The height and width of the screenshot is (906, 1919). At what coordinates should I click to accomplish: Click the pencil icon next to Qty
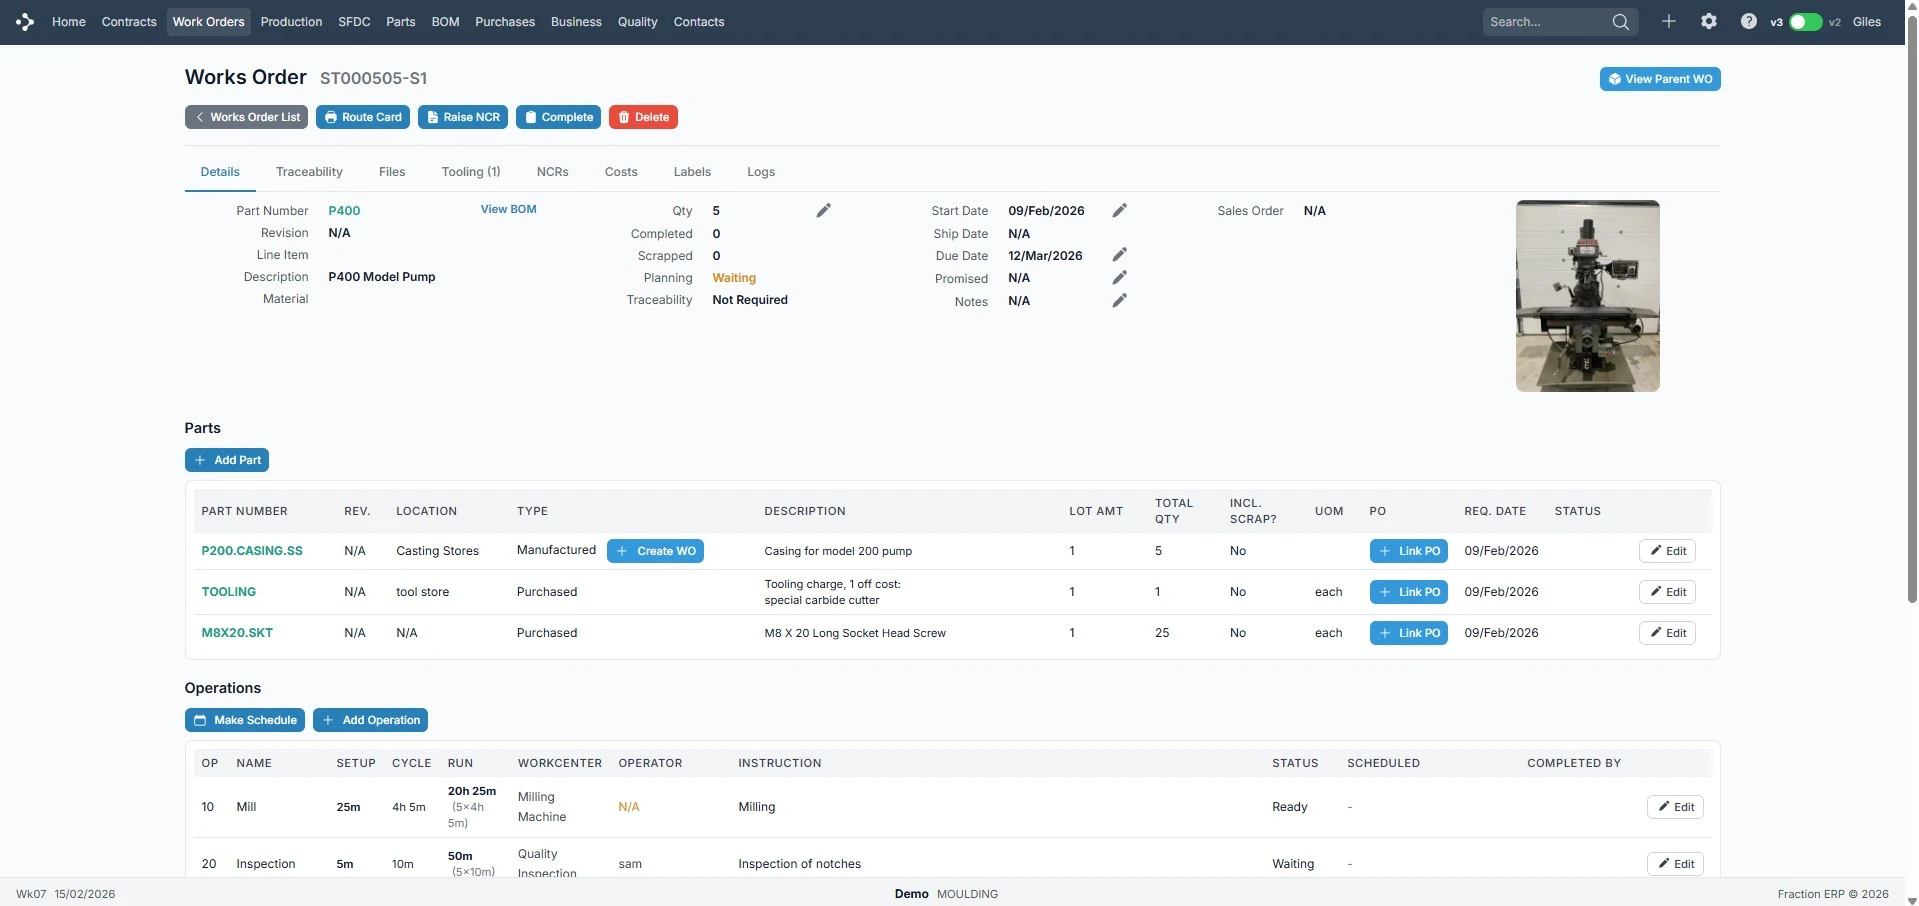[x=823, y=210]
